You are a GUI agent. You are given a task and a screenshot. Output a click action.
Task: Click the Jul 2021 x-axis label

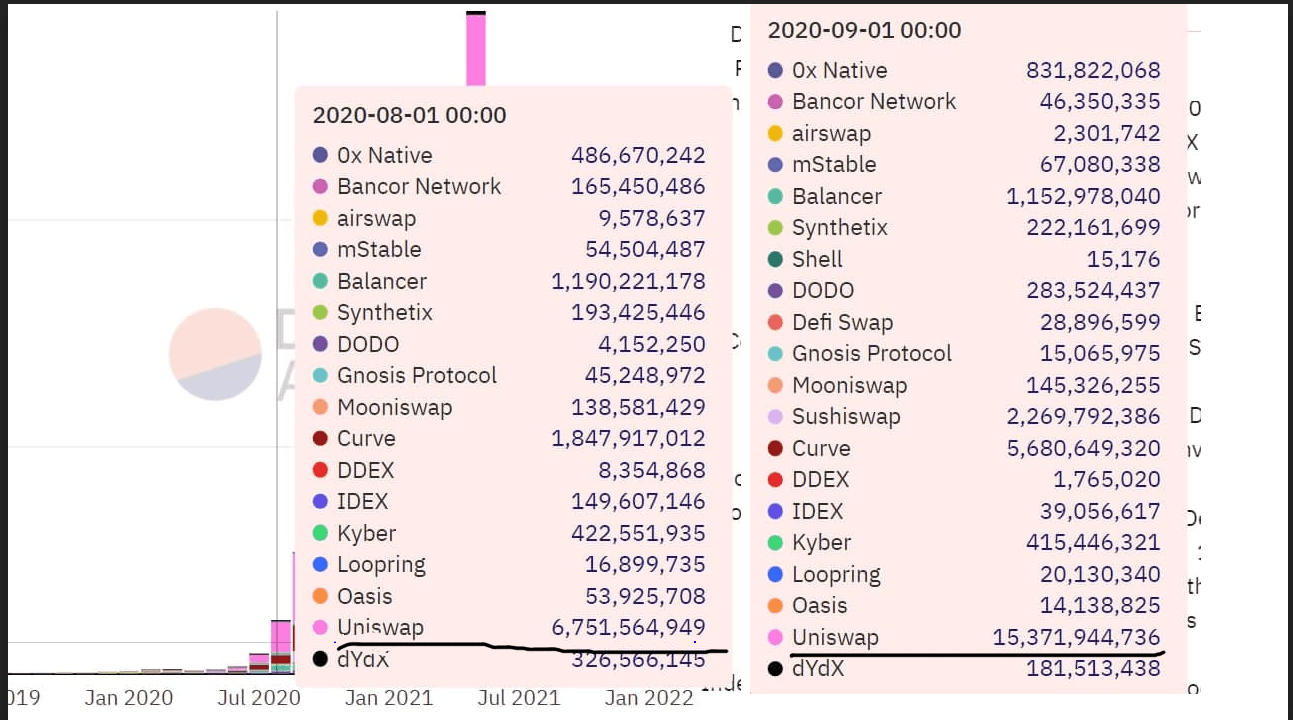pos(519,698)
